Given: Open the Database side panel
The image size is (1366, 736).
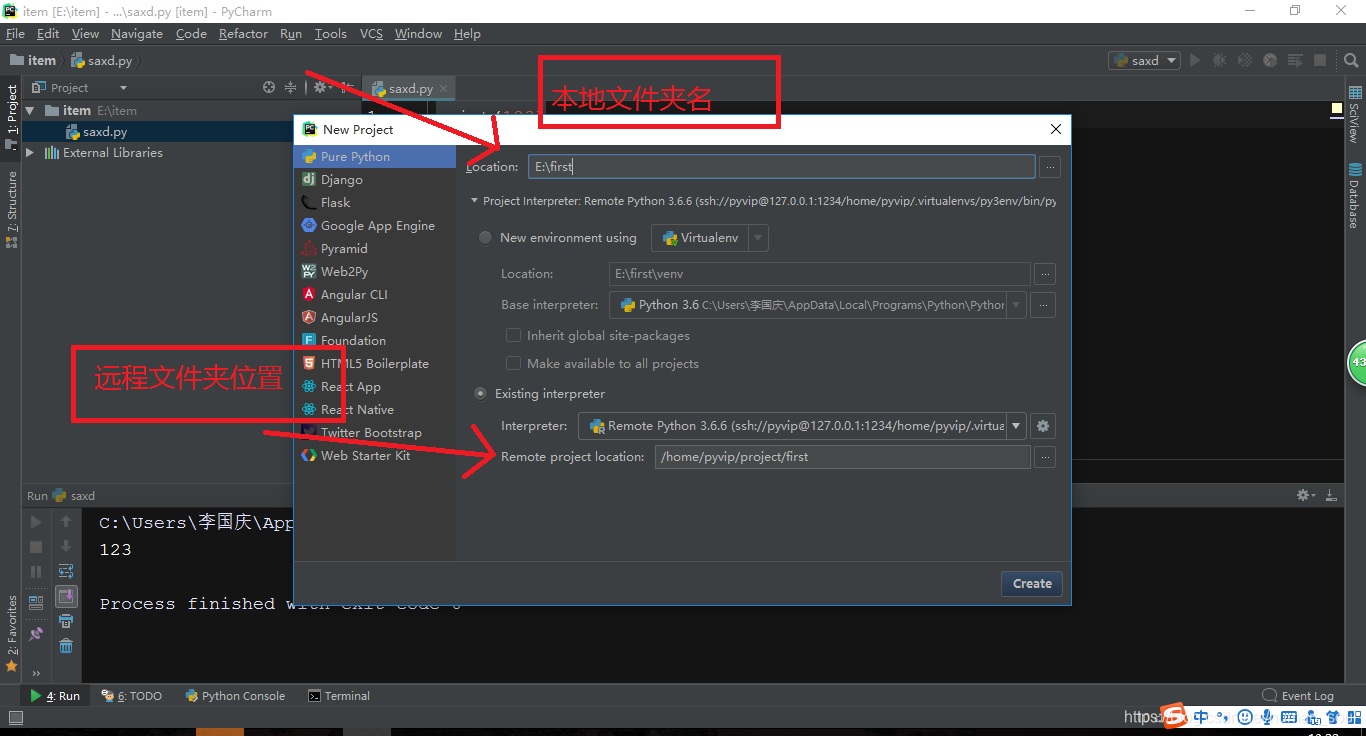Looking at the screenshot, I should tap(1355, 195).
